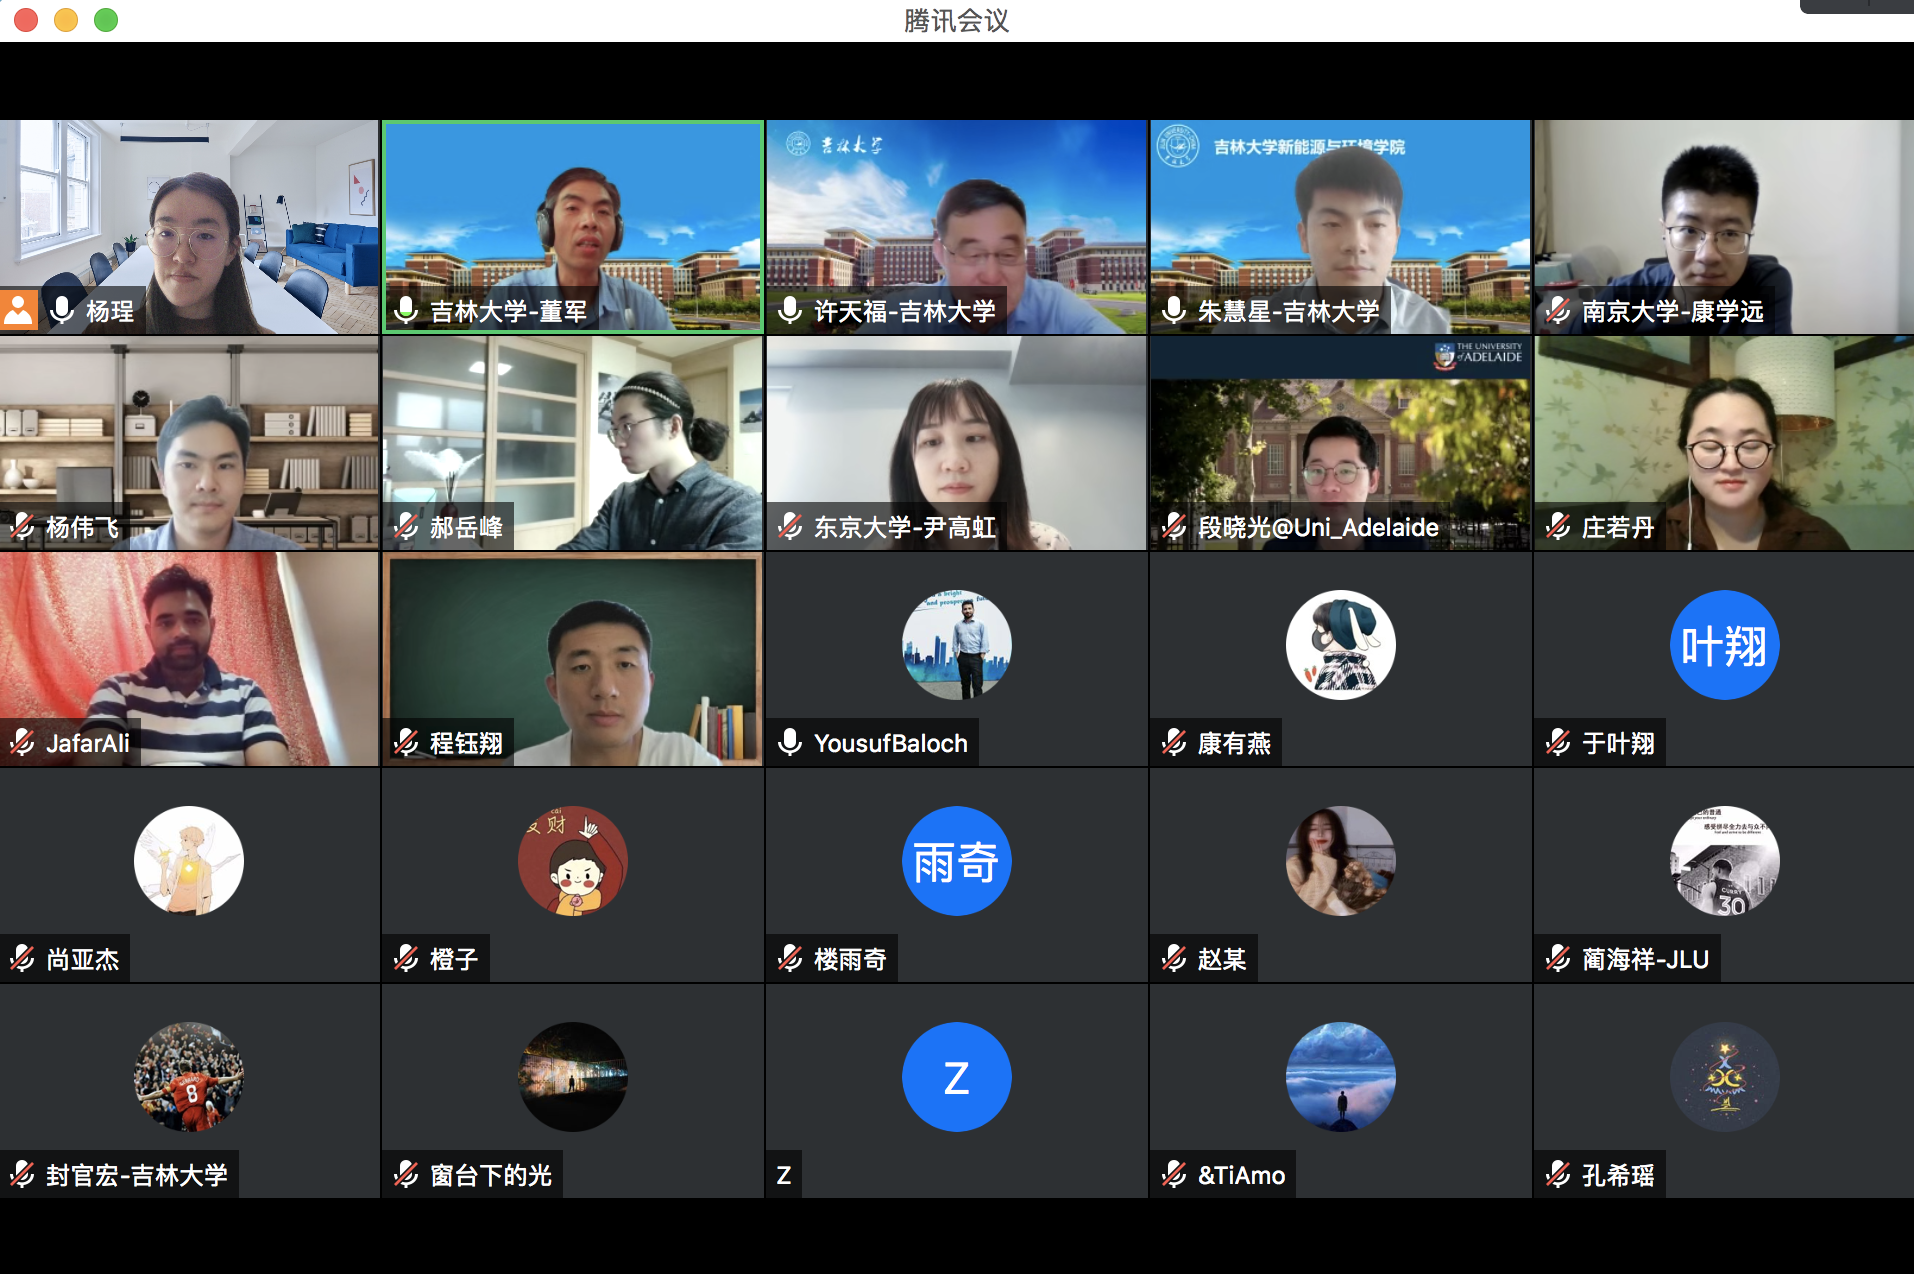The height and width of the screenshot is (1274, 1914).
Task: Click the muted microphone icon beside JafarAli
Action: click(x=22, y=743)
